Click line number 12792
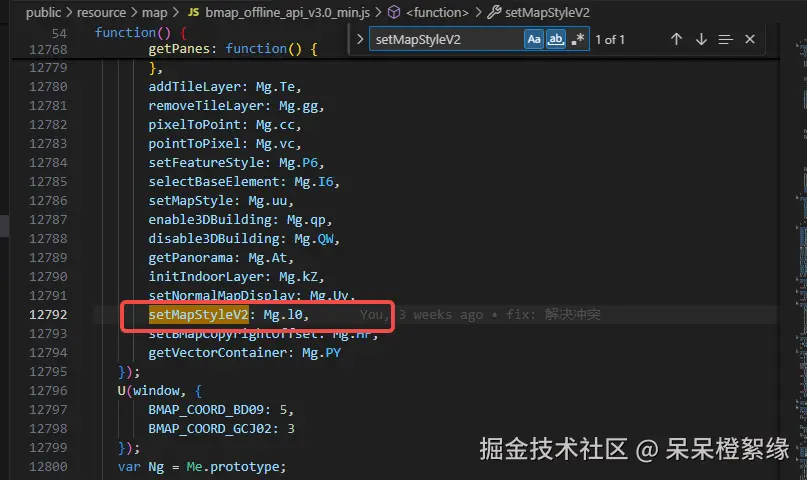 click(48, 314)
